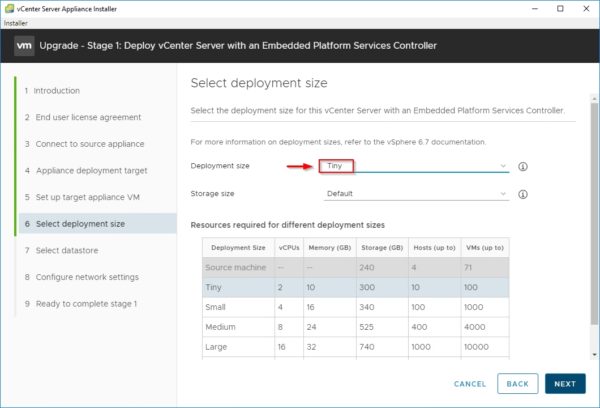Screen dimensions: 600x408
Task: Close the installer window
Action: click(x=586, y=8)
